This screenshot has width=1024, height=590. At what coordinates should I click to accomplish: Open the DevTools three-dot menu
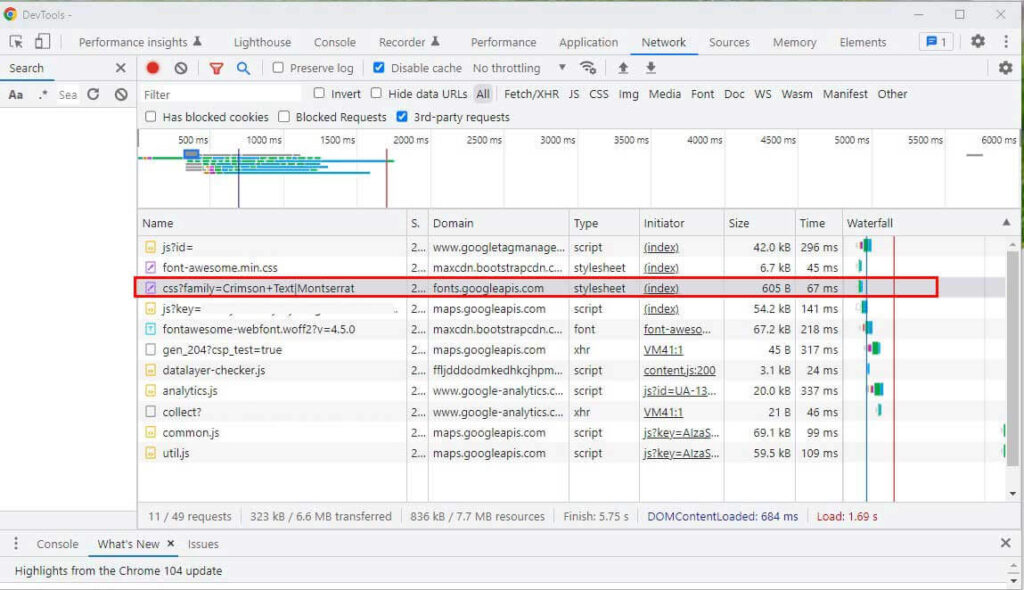click(x=1005, y=41)
